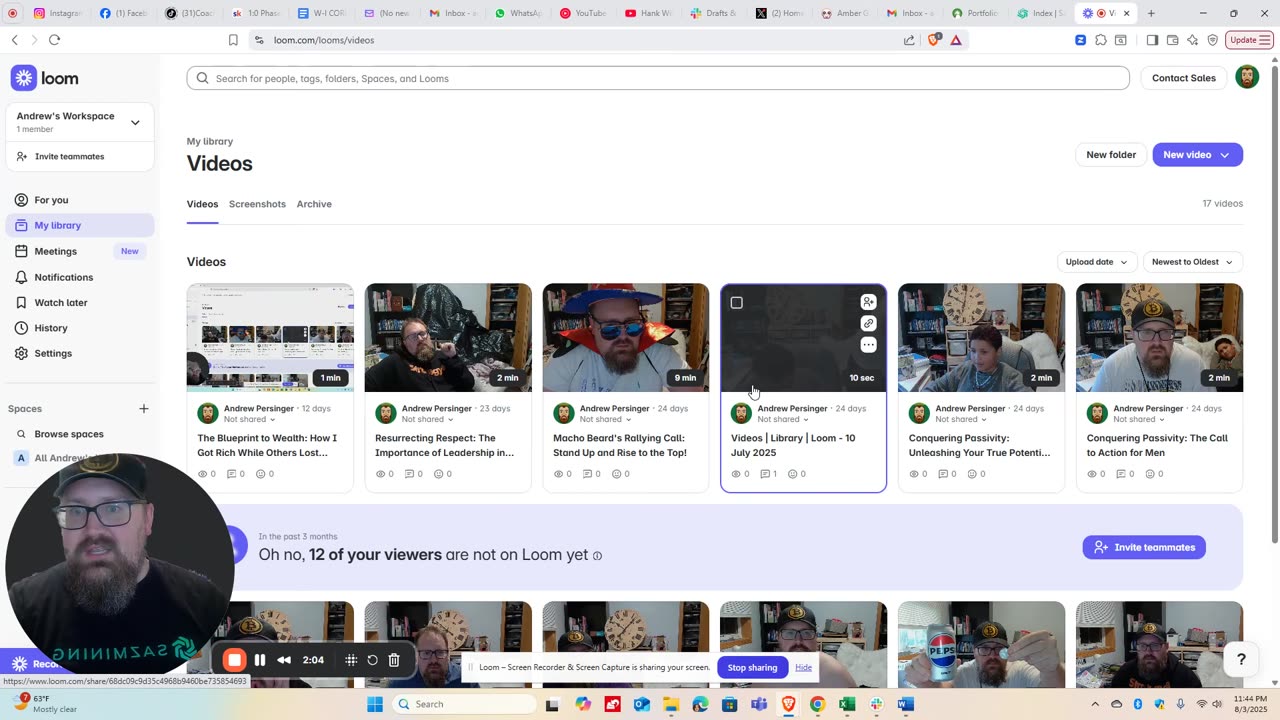
Task: Go back with the browser back arrow
Action: [15, 40]
